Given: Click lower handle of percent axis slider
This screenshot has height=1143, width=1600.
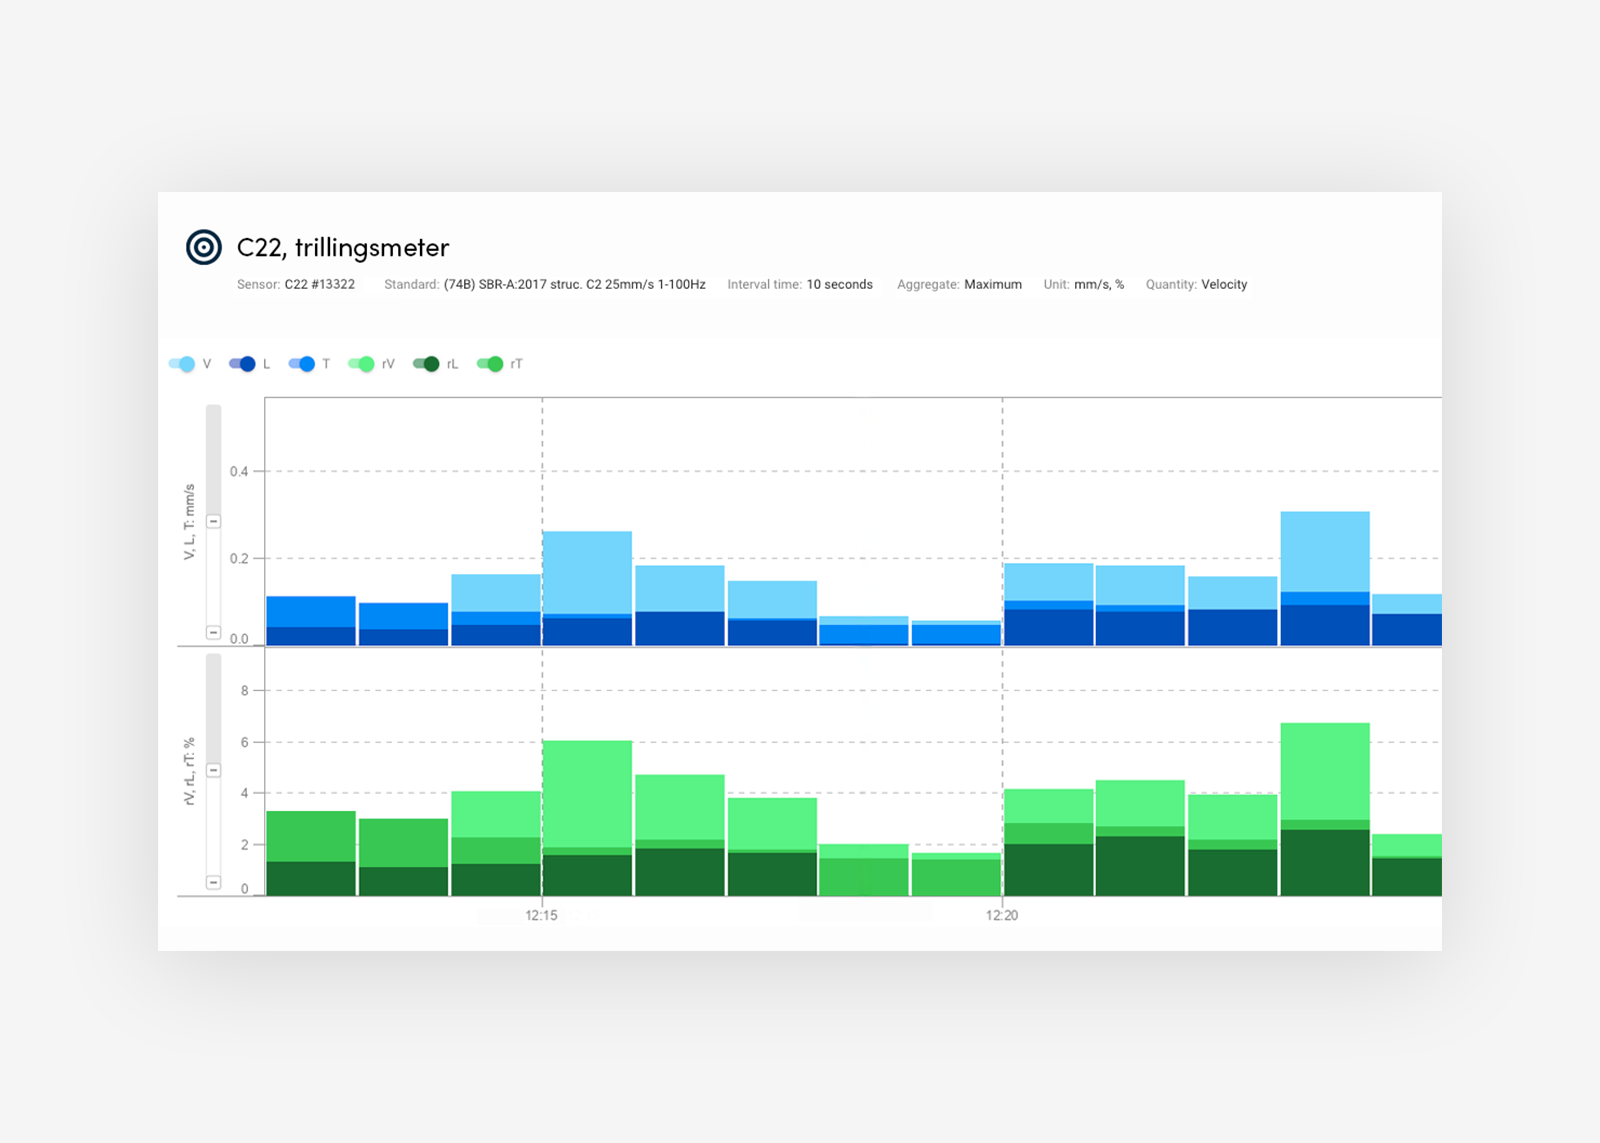Looking at the screenshot, I should coord(213,882).
